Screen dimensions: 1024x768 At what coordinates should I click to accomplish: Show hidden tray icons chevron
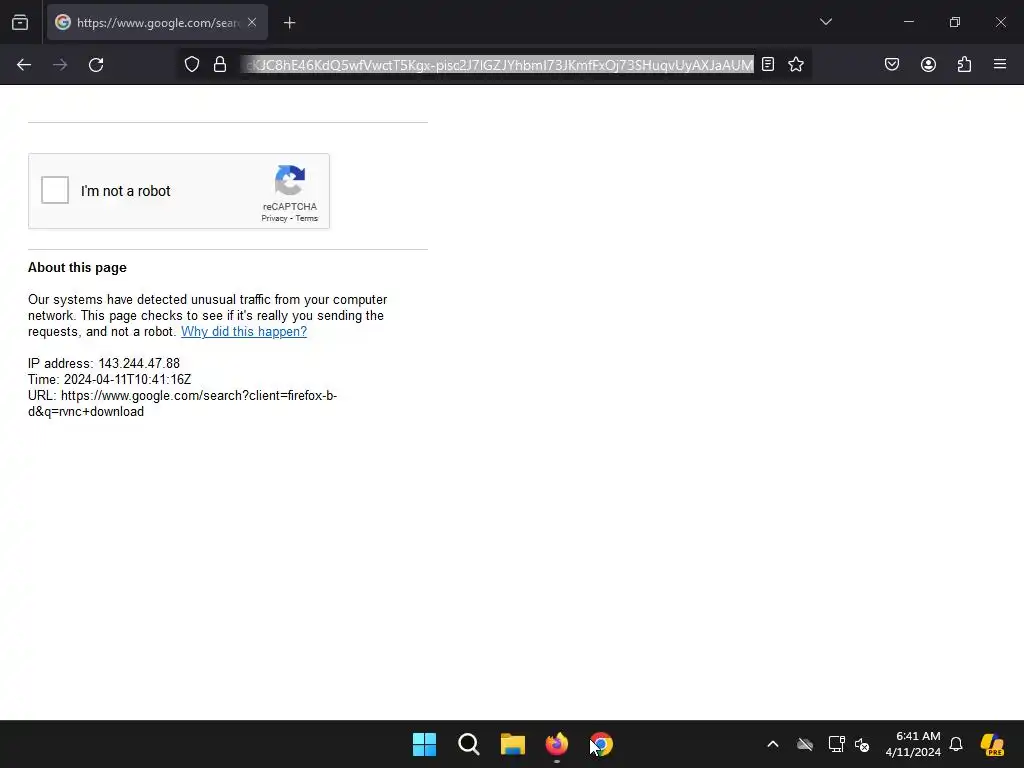point(773,744)
